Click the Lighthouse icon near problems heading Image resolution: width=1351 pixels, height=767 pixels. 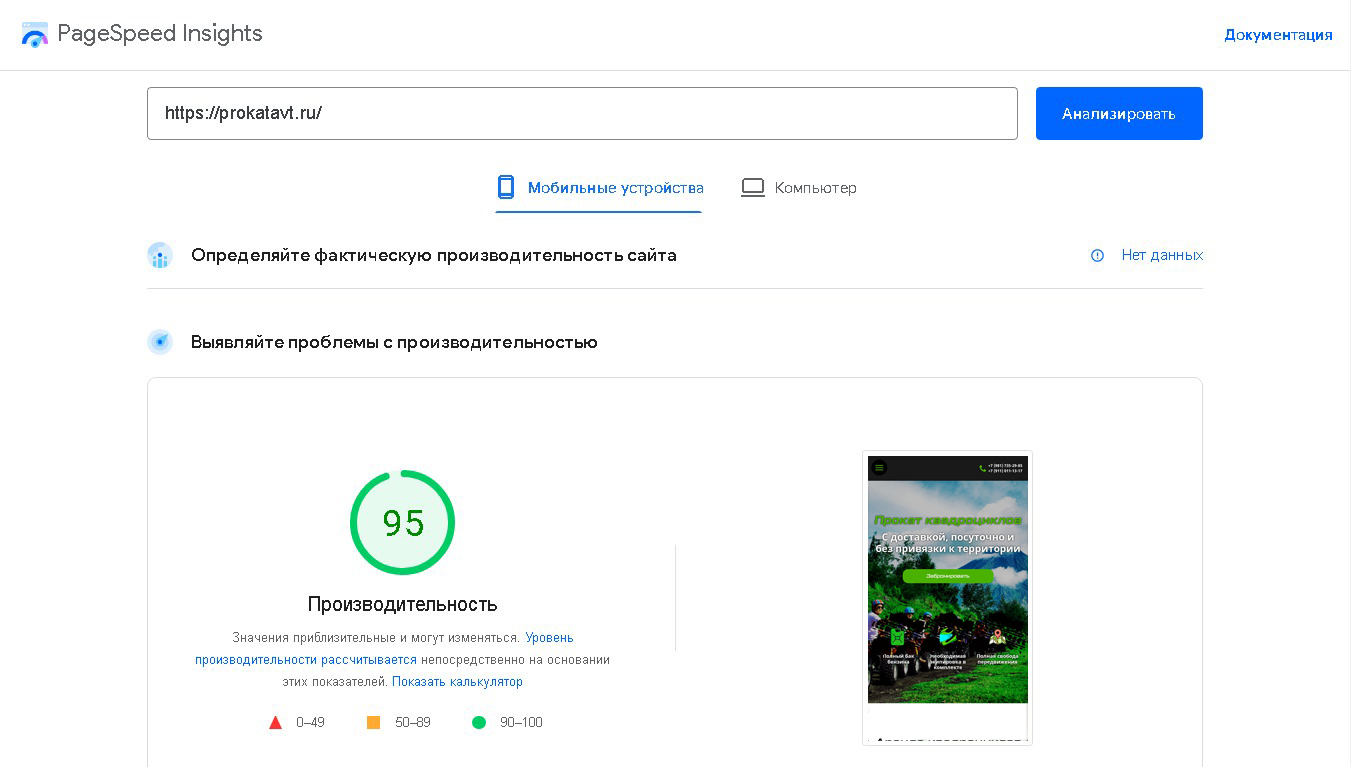[160, 342]
